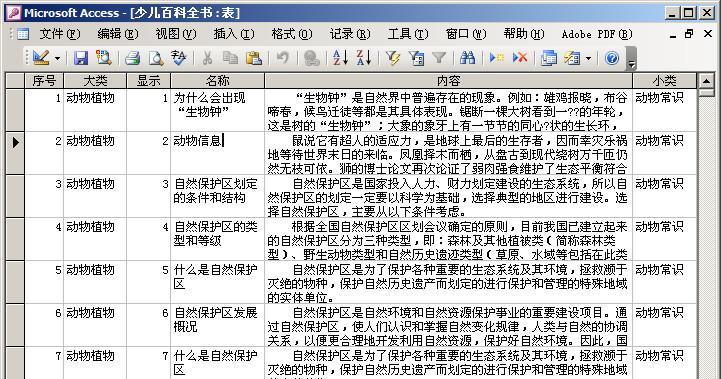Click name cell 自然保护区发展概况

[x=217, y=325]
